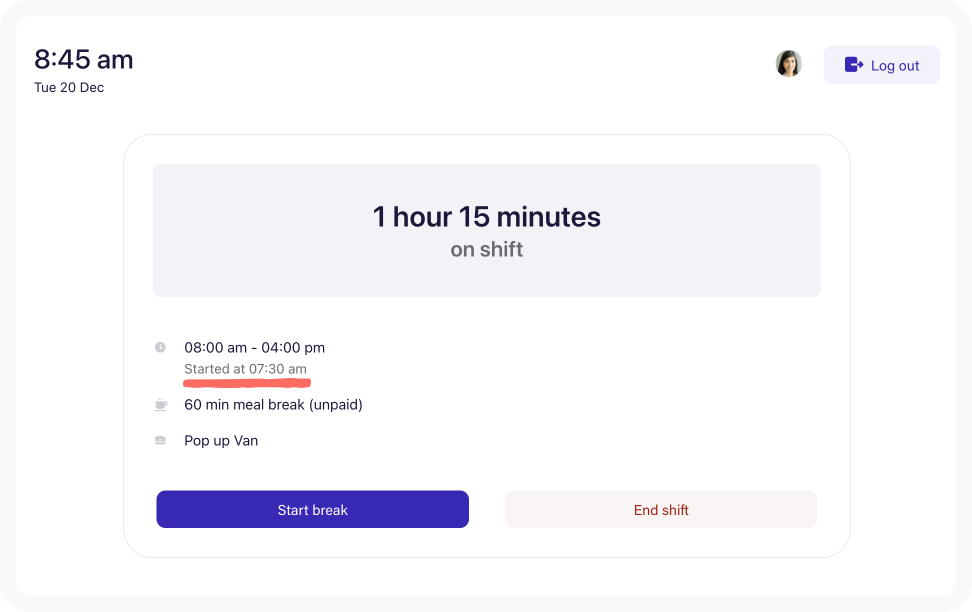Click the log out door-arrow icon
The width and height of the screenshot is (972, 612).
(x=854, y=64)
